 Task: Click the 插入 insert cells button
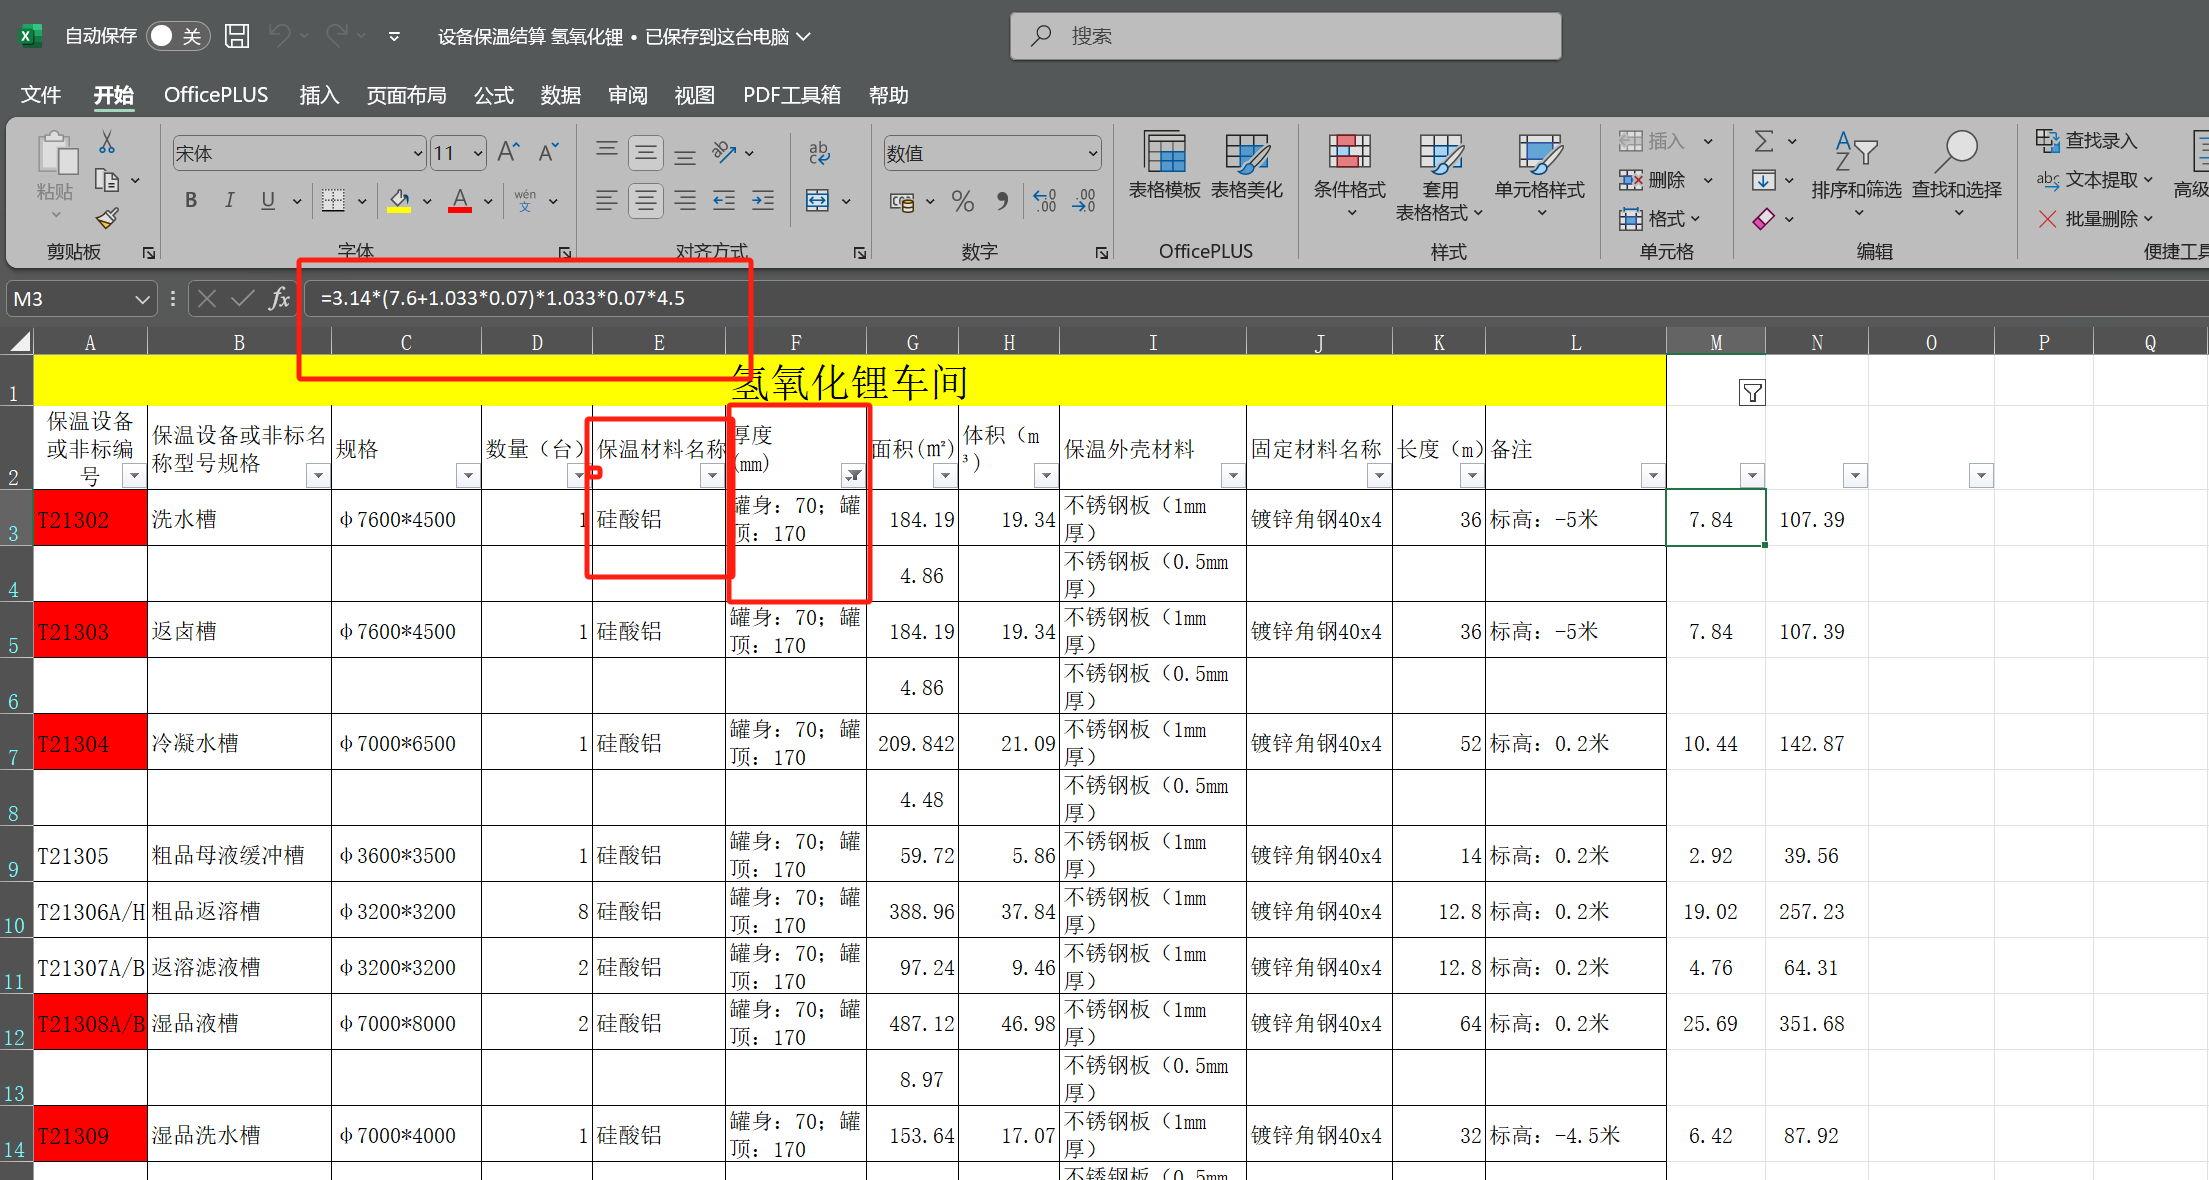(x=1653, y=141)
